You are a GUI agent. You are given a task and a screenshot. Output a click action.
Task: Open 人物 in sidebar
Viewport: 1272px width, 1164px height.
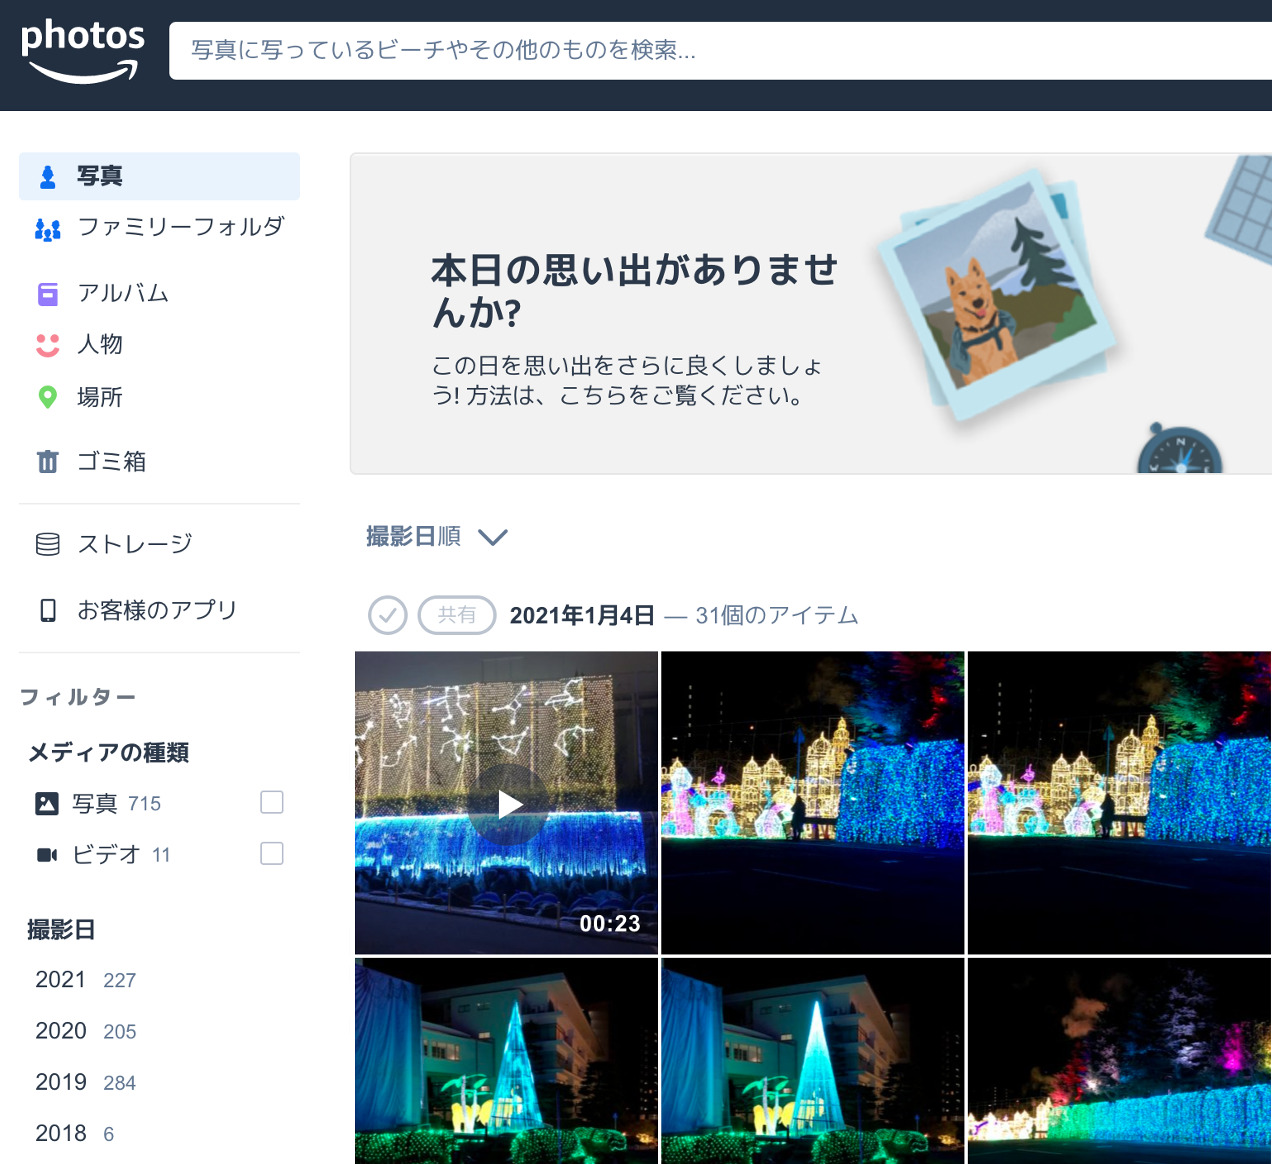pyautogui.click(x=159, y=345)
